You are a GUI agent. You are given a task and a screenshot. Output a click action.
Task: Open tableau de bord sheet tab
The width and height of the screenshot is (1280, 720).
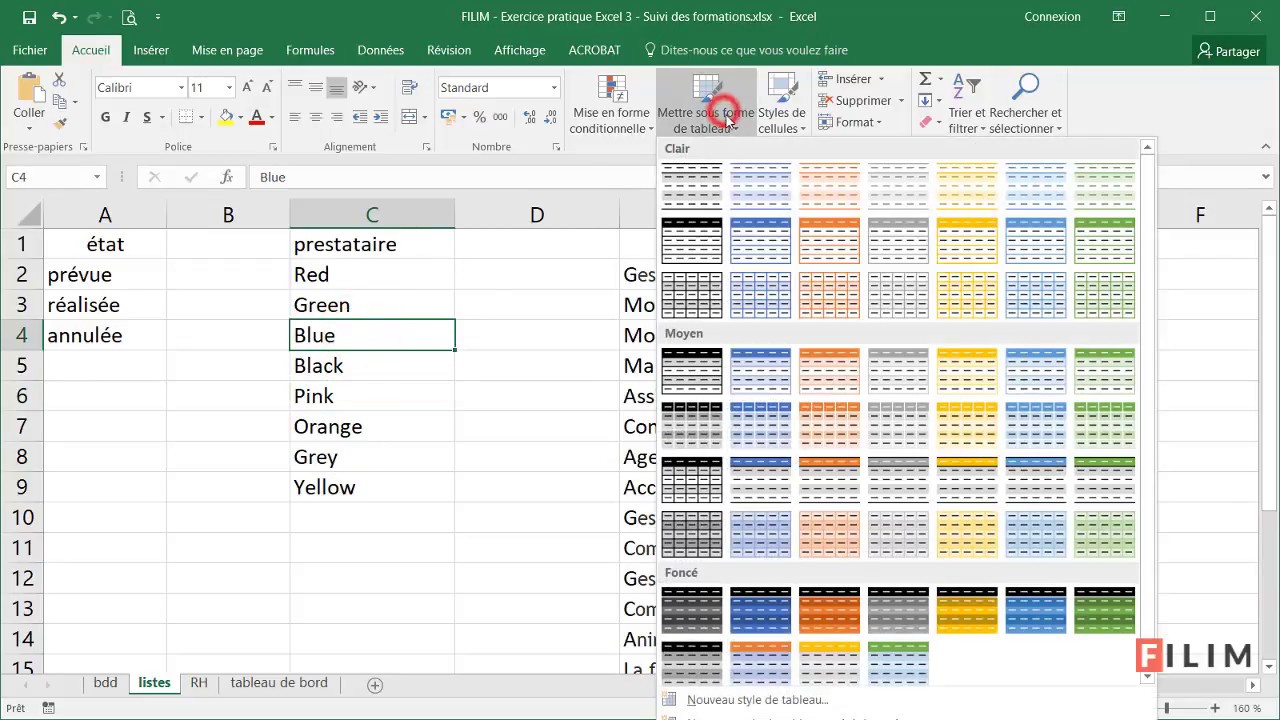tap(279, 683)
